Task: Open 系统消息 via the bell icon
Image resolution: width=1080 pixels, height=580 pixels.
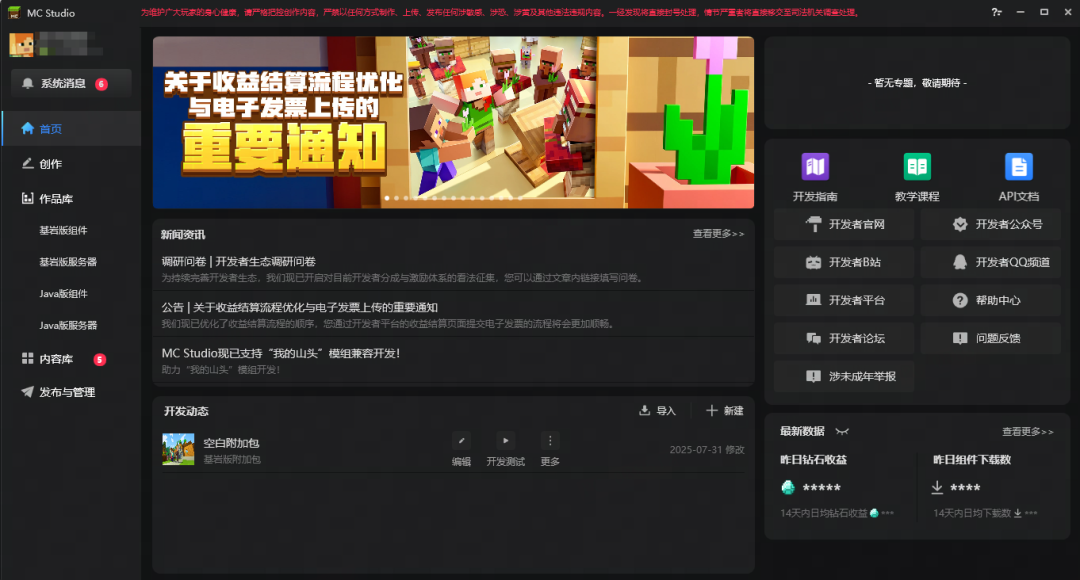Action: 28,84
